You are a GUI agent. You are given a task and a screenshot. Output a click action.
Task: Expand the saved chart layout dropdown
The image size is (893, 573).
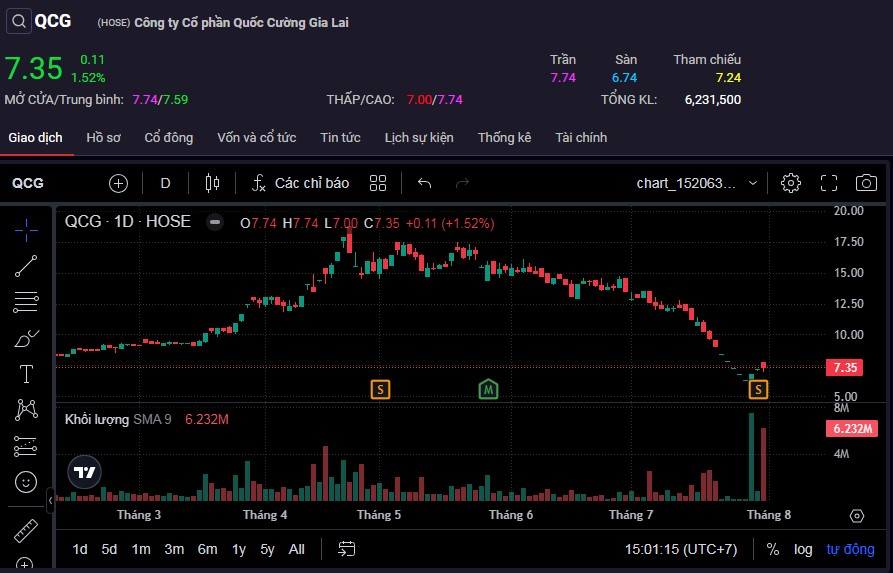pos(752,183)
